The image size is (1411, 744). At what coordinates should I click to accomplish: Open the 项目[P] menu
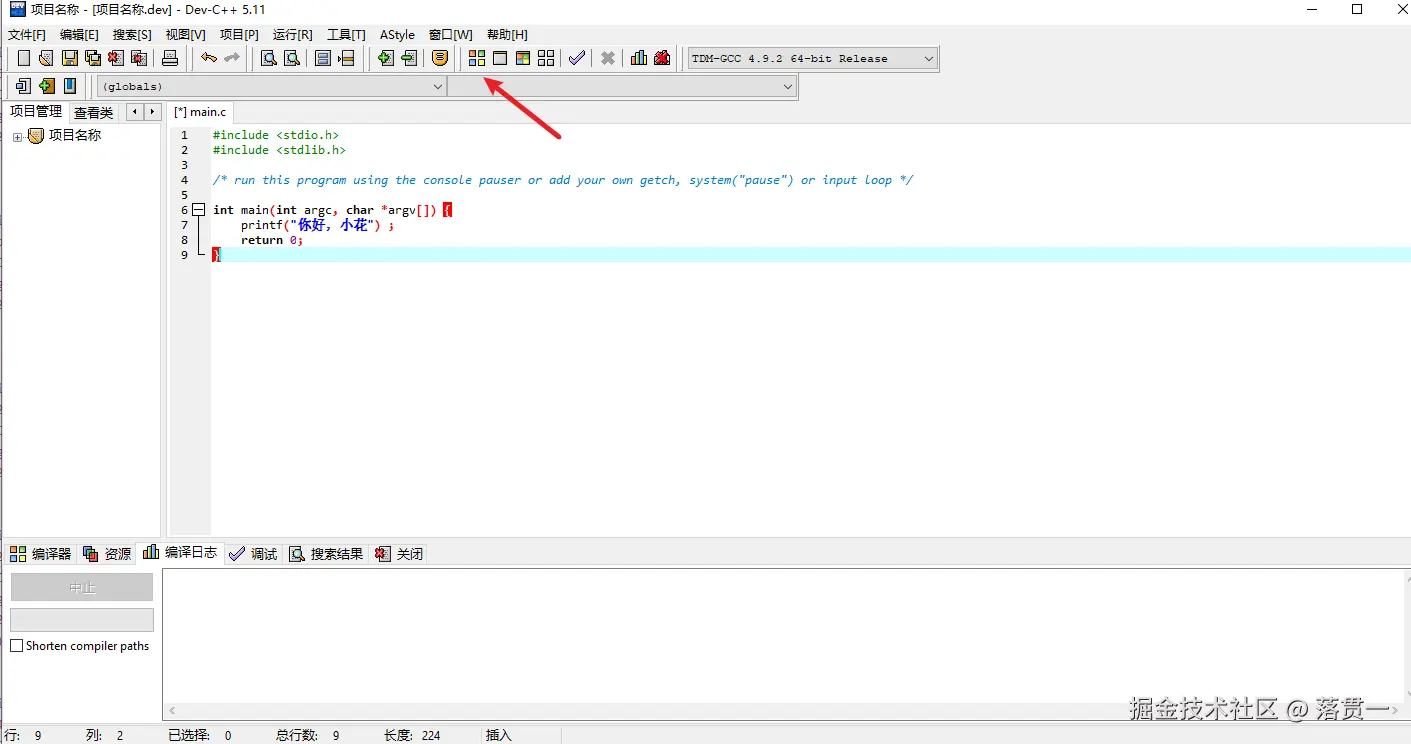239,34
